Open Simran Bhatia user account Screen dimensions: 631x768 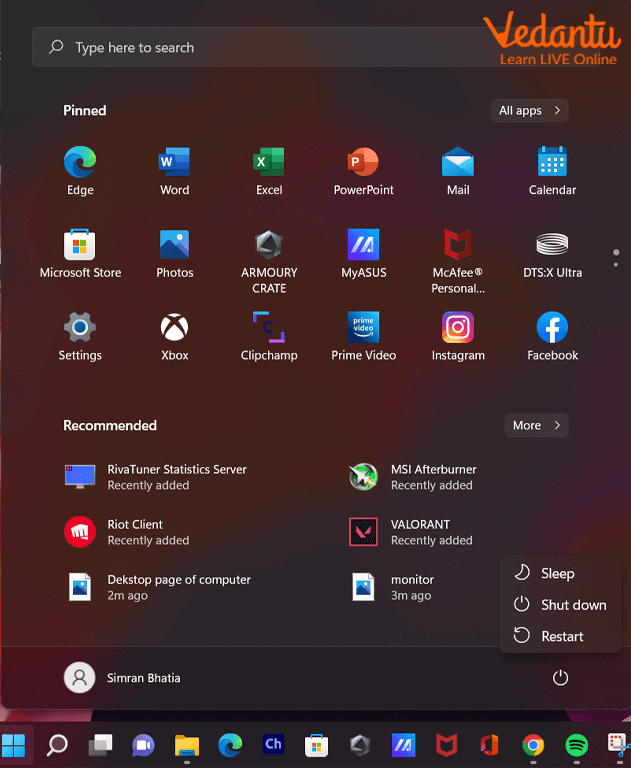123,678
